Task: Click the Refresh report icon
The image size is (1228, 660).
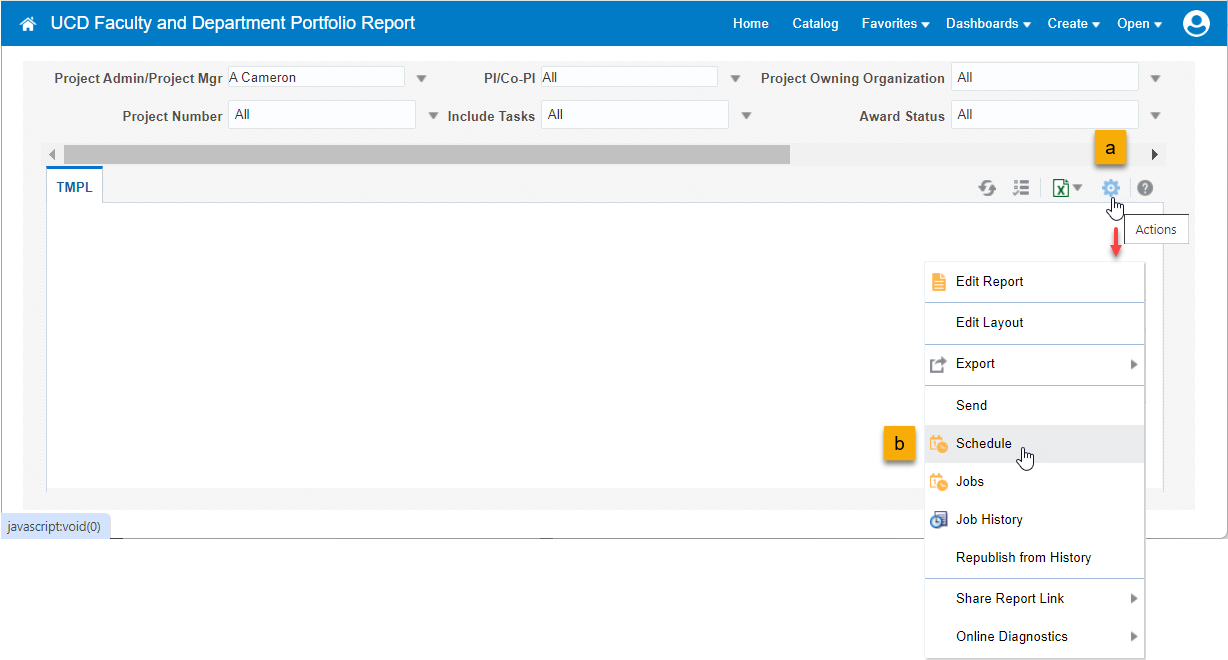Action: pyautogui.click(x=987, y=188)
